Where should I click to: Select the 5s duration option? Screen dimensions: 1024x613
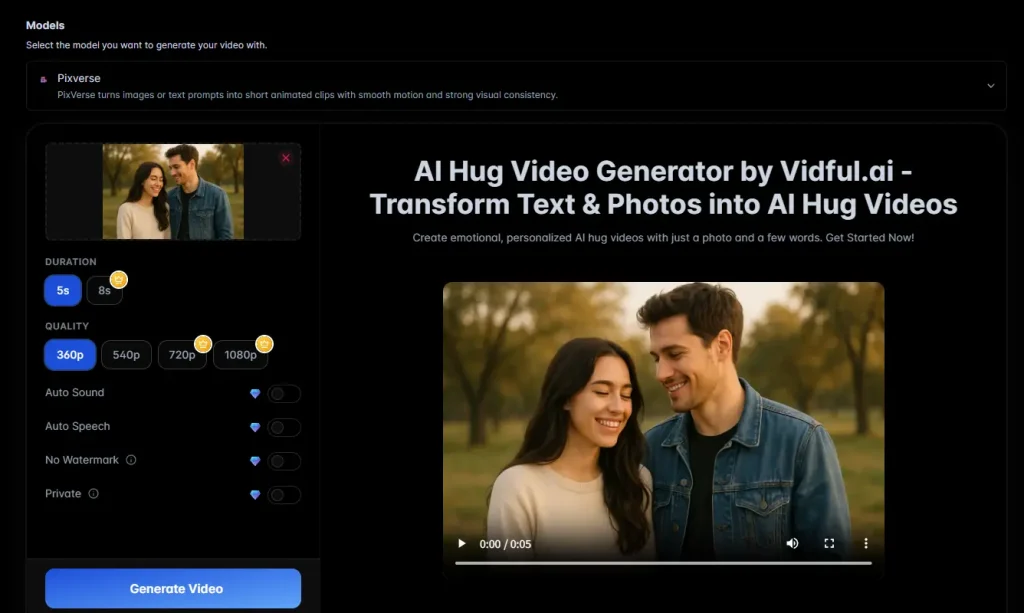tap(63, 290)
